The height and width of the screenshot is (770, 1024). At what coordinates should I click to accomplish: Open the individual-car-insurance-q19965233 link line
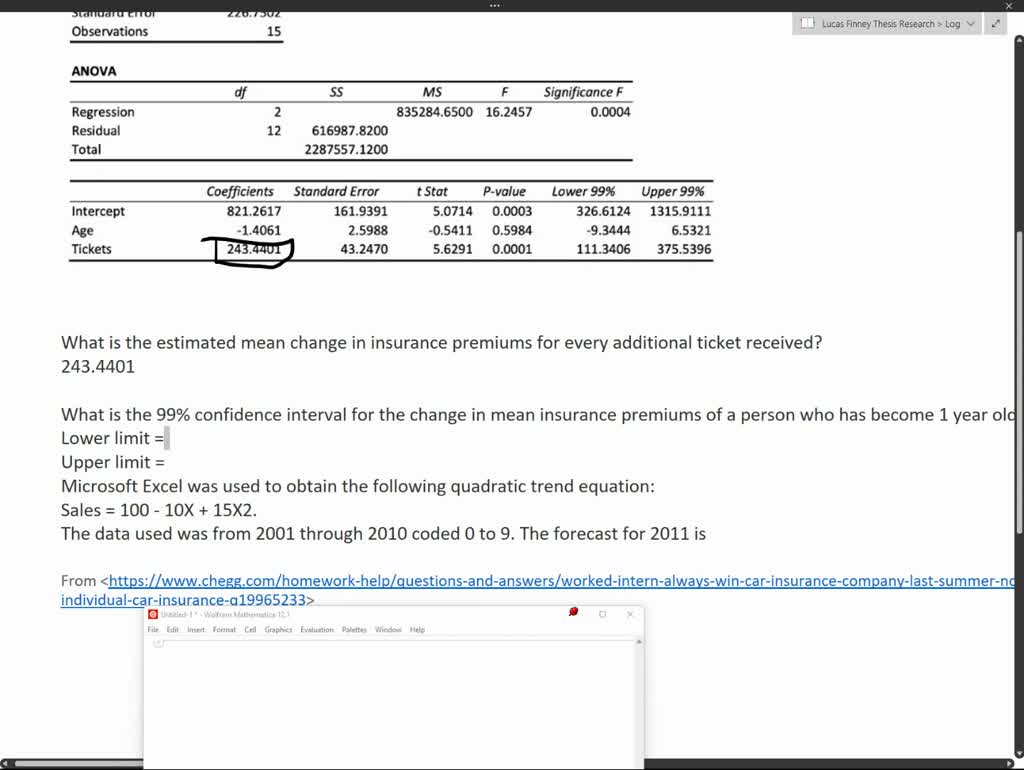184,600
